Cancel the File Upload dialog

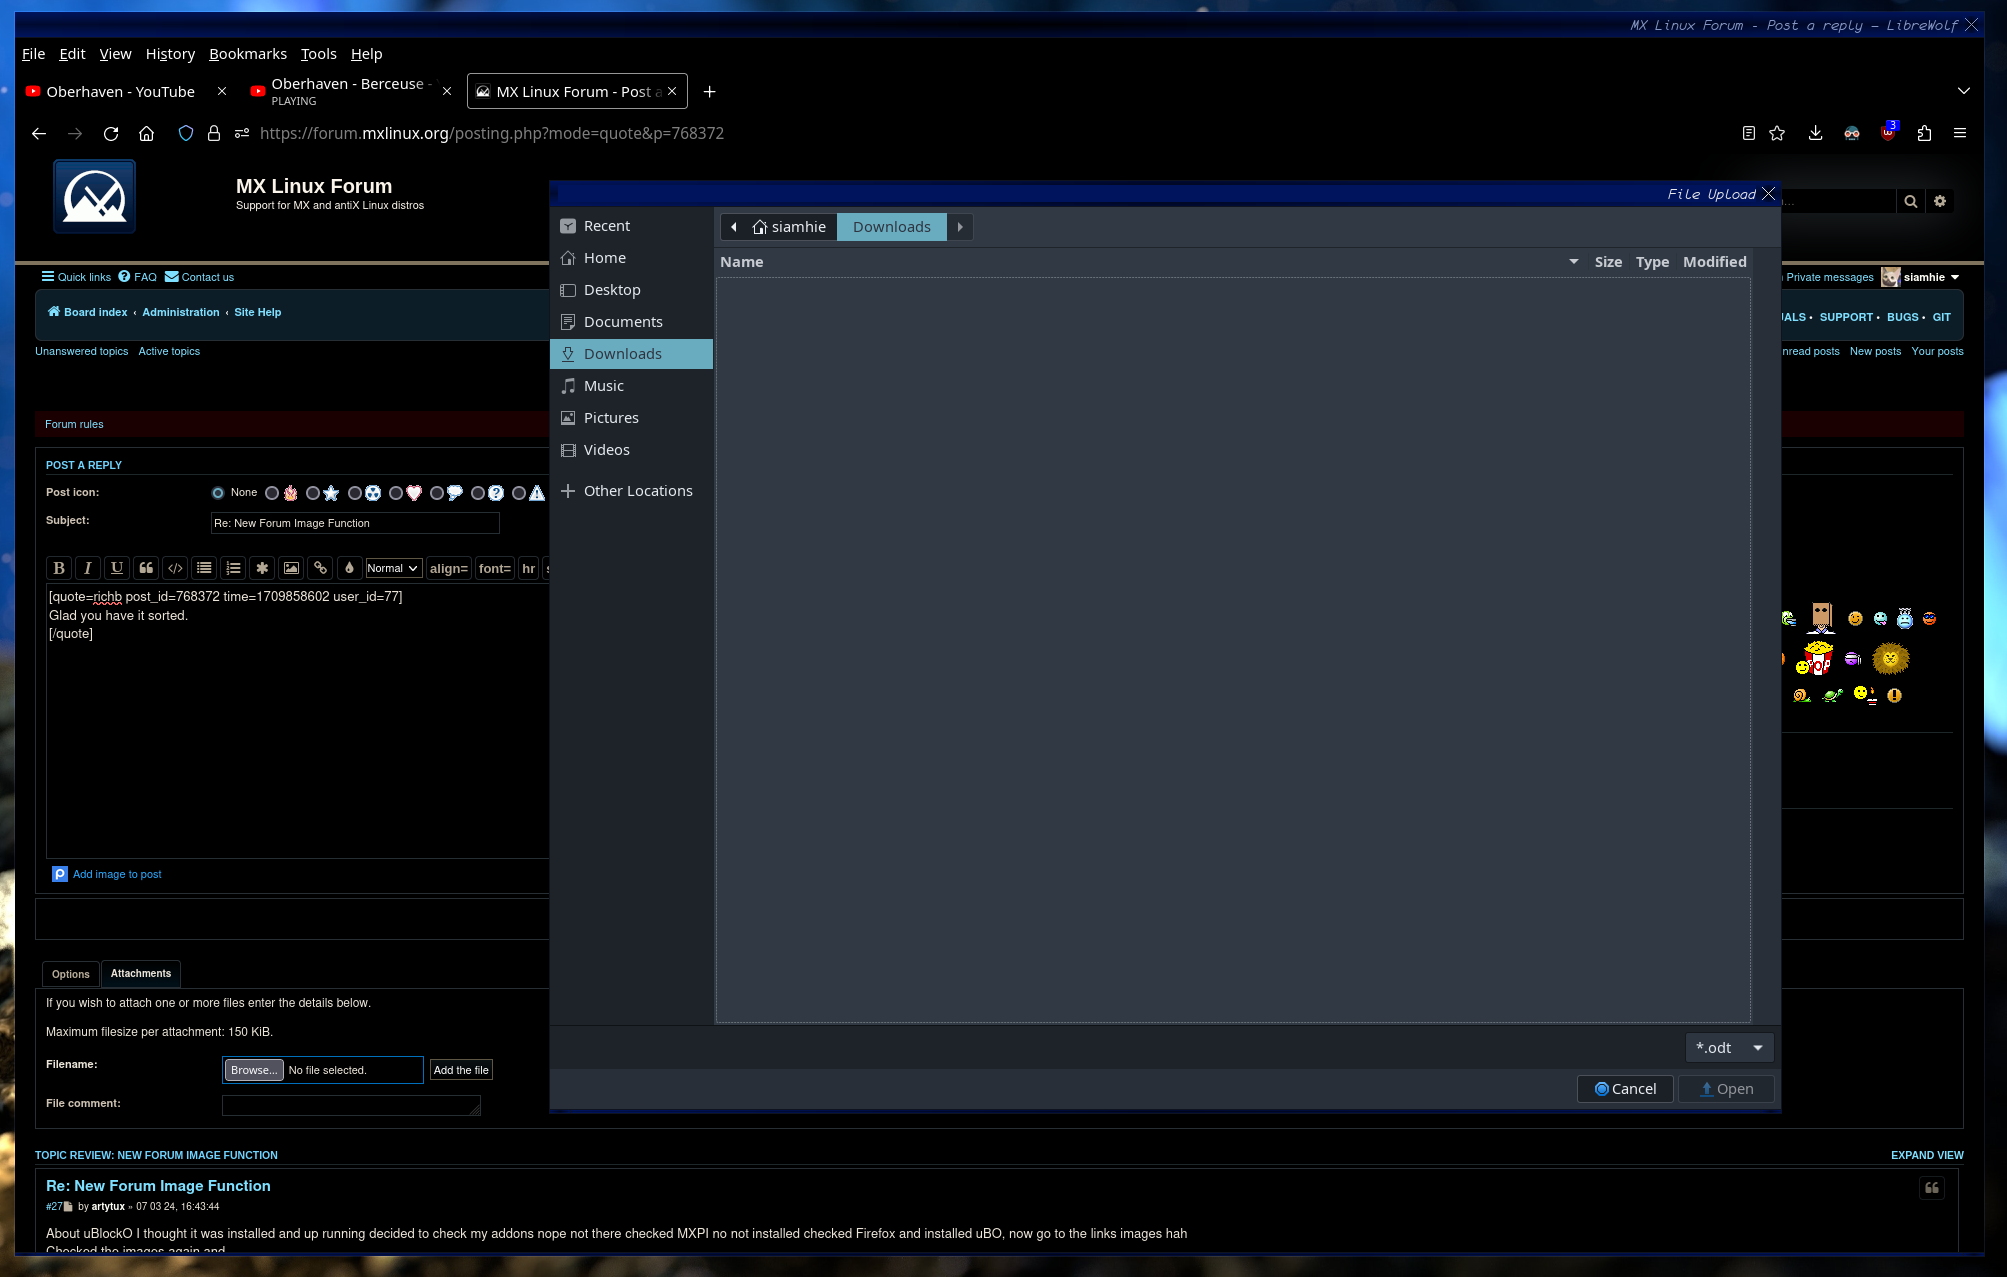(x=1625, y=1089)
